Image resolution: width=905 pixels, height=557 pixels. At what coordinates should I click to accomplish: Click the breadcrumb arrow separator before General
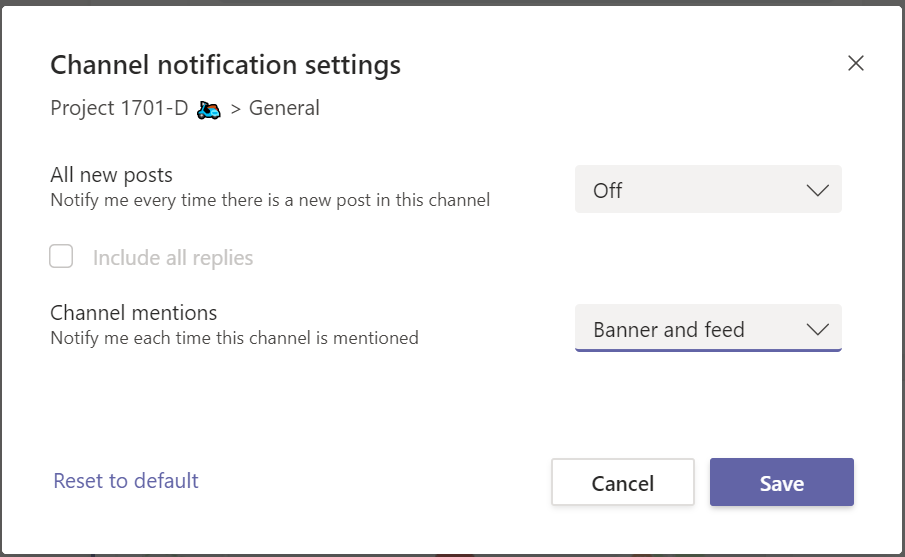236,109
